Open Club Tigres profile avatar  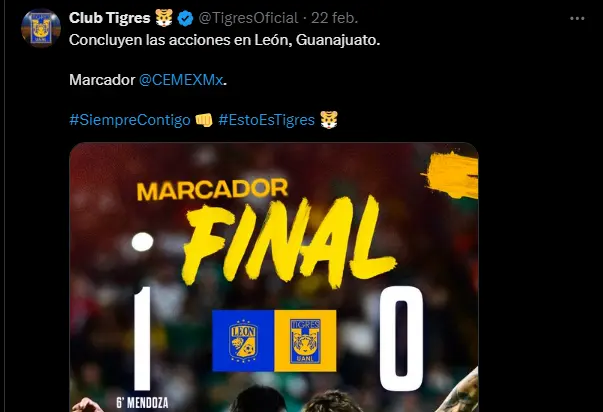pos(41,28)
